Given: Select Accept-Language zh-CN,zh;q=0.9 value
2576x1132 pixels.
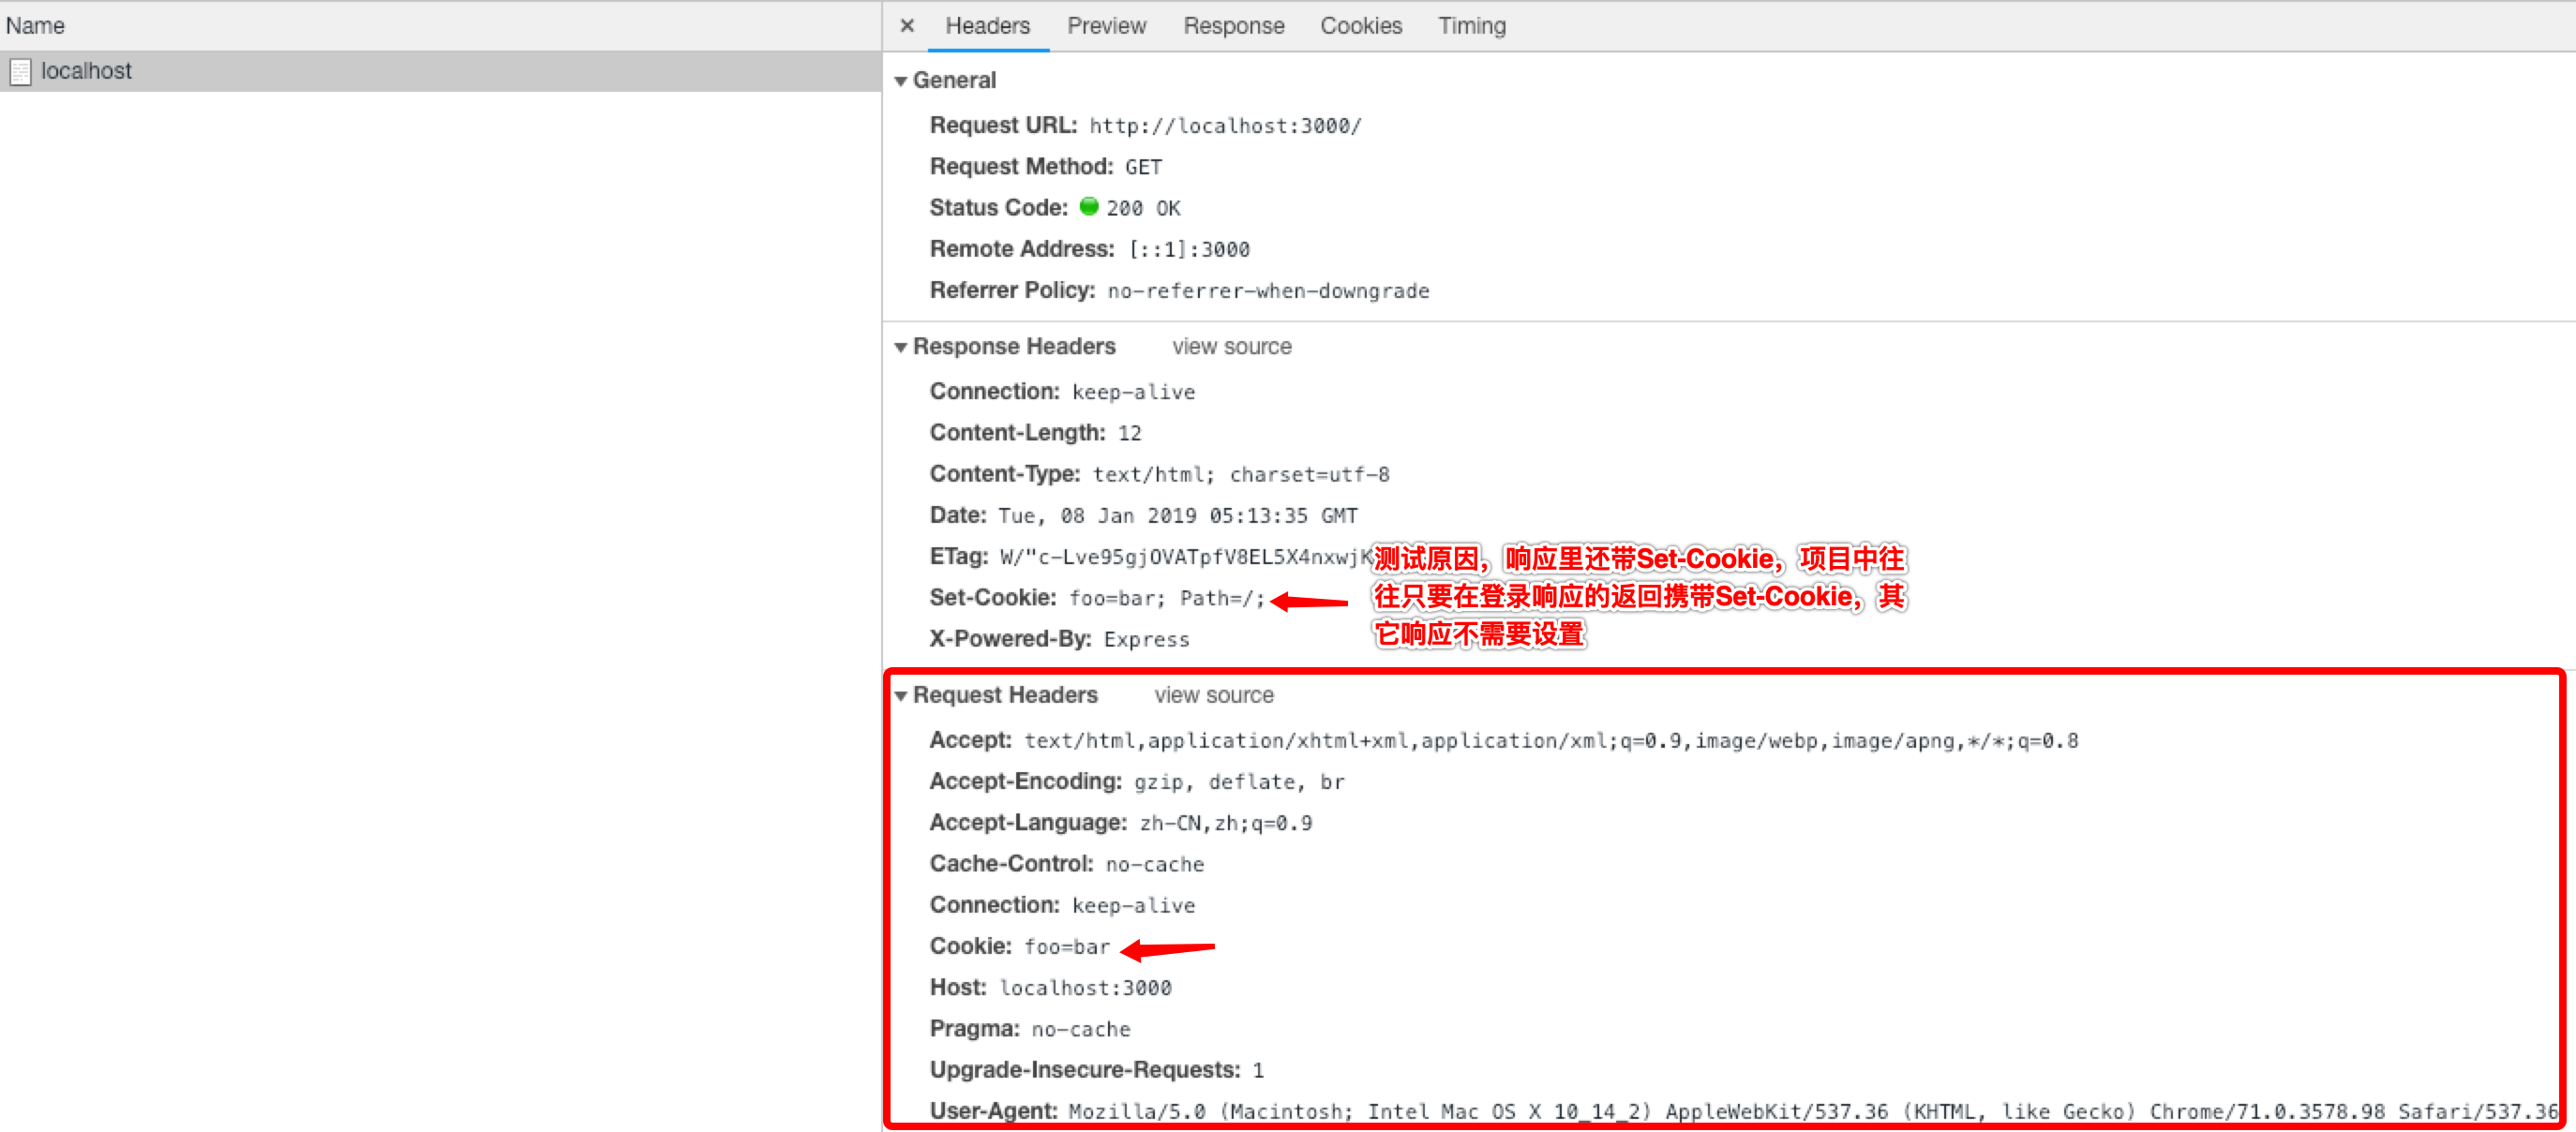Looking at the screenshot, I should point(1225,823).
